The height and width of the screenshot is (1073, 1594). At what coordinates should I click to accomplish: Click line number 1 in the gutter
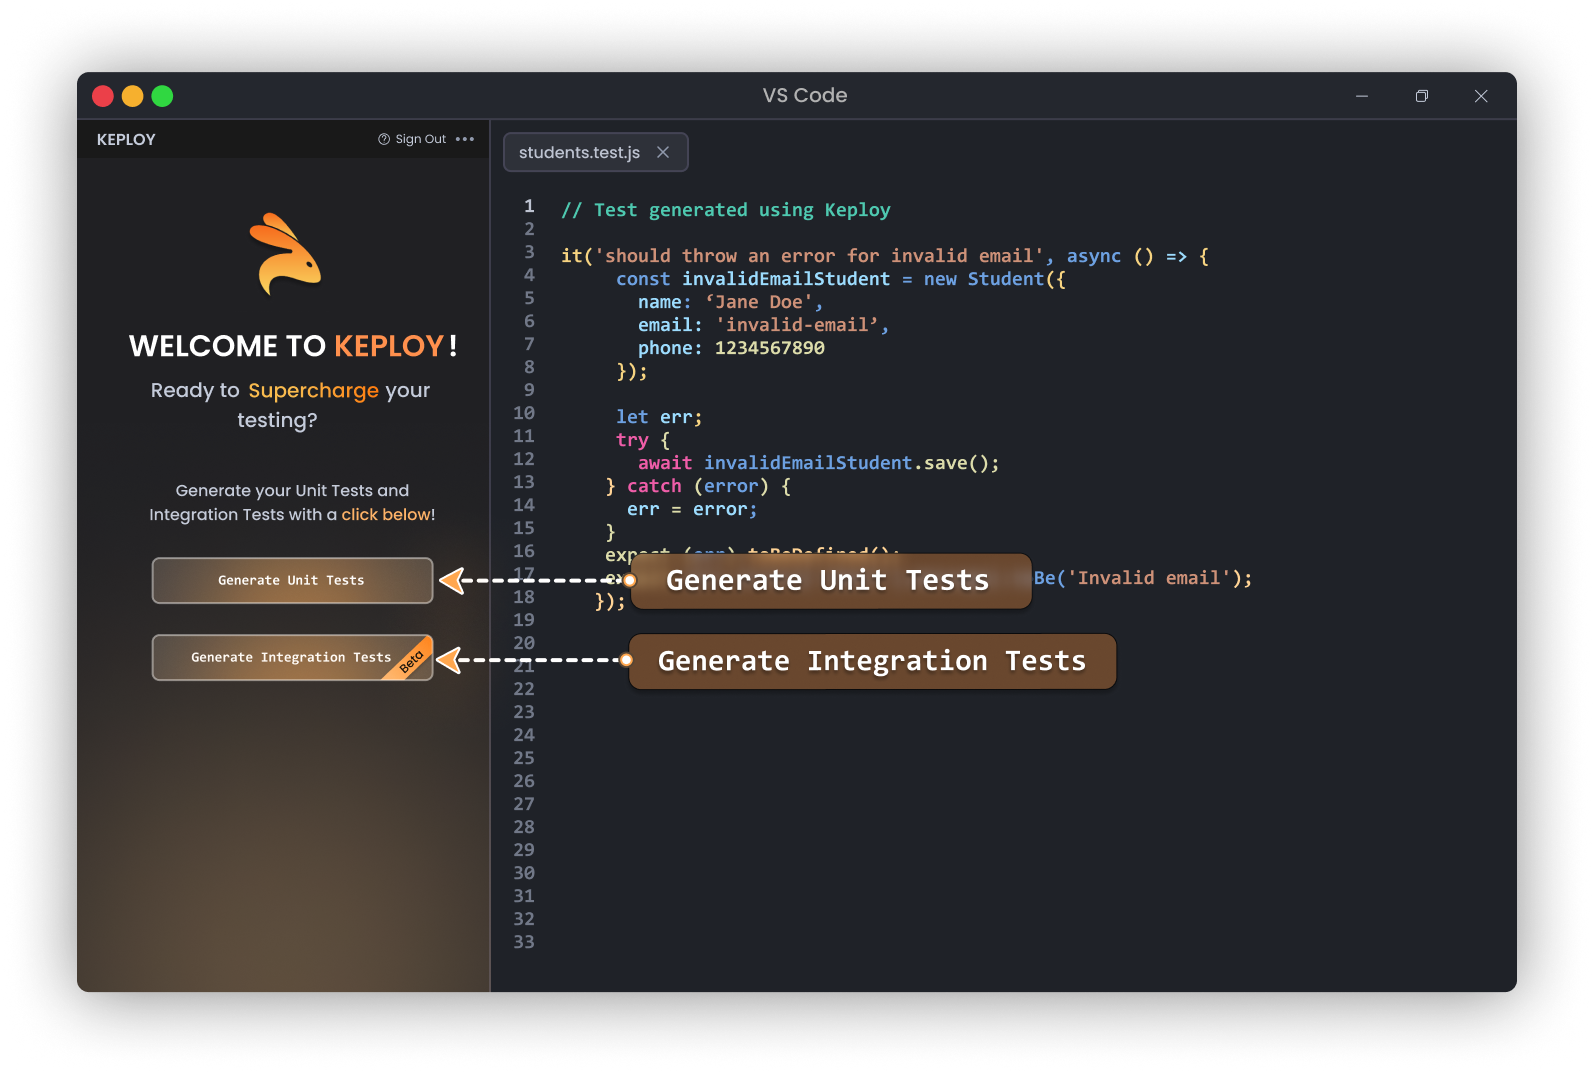529,206
